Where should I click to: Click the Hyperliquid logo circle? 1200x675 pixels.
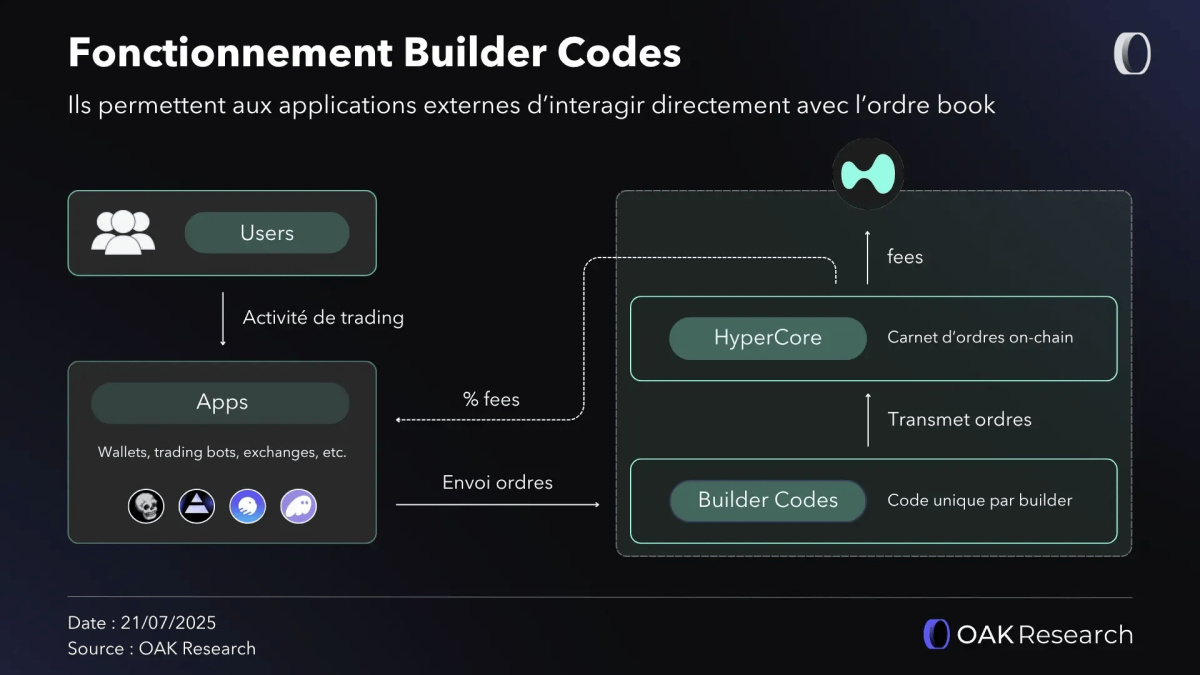point(868,174)
